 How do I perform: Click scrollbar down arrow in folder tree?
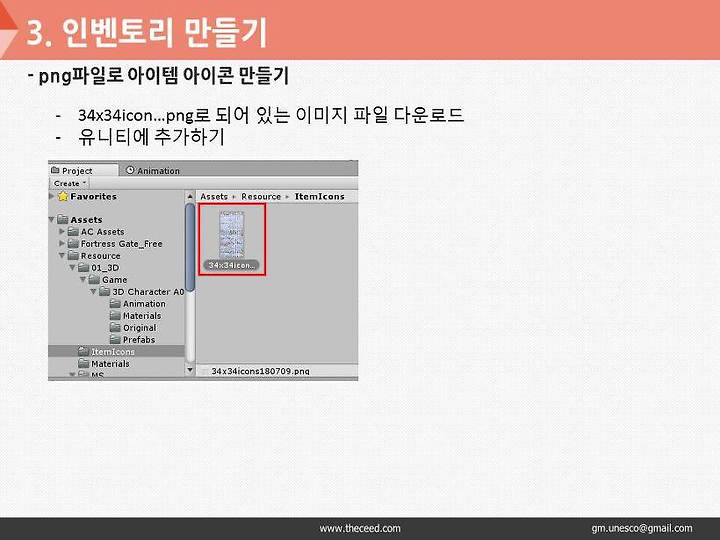(x=190, y=370)
